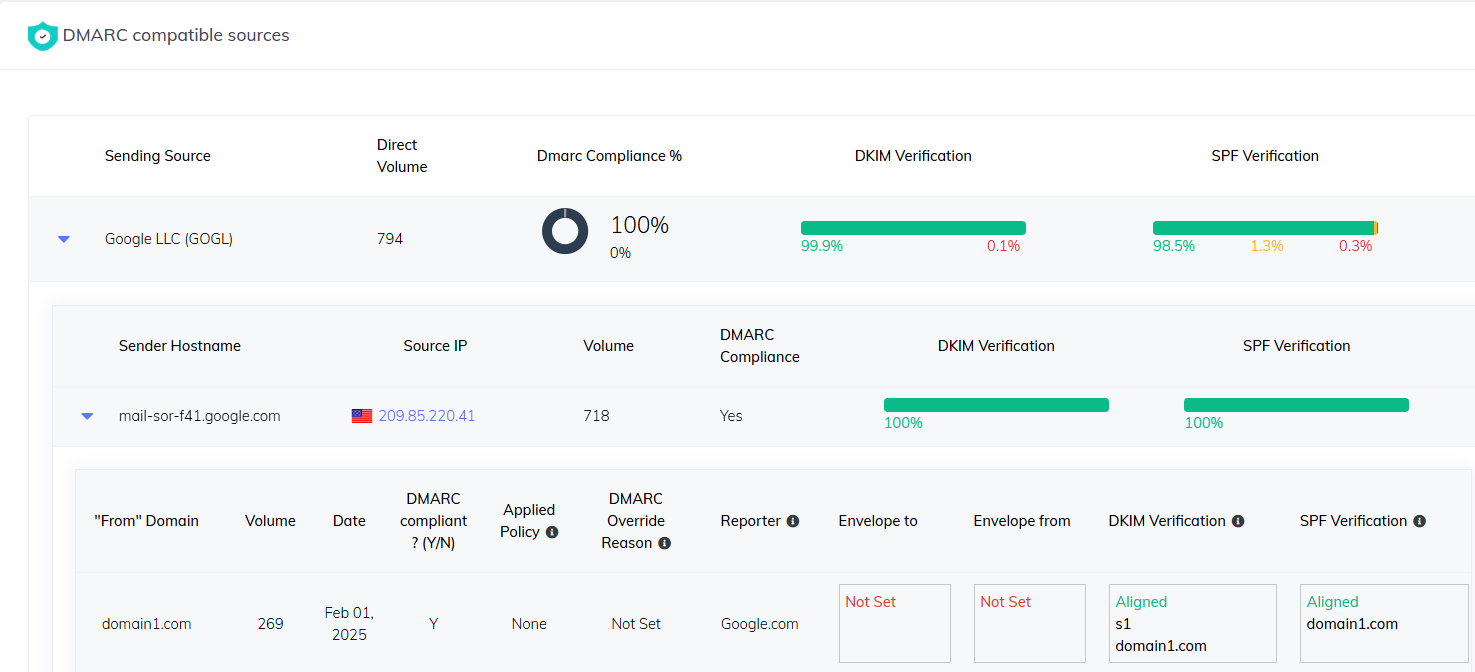
Task: Click the "From" Domain column header
Action: pyautogui.click(x=146, y=521)
